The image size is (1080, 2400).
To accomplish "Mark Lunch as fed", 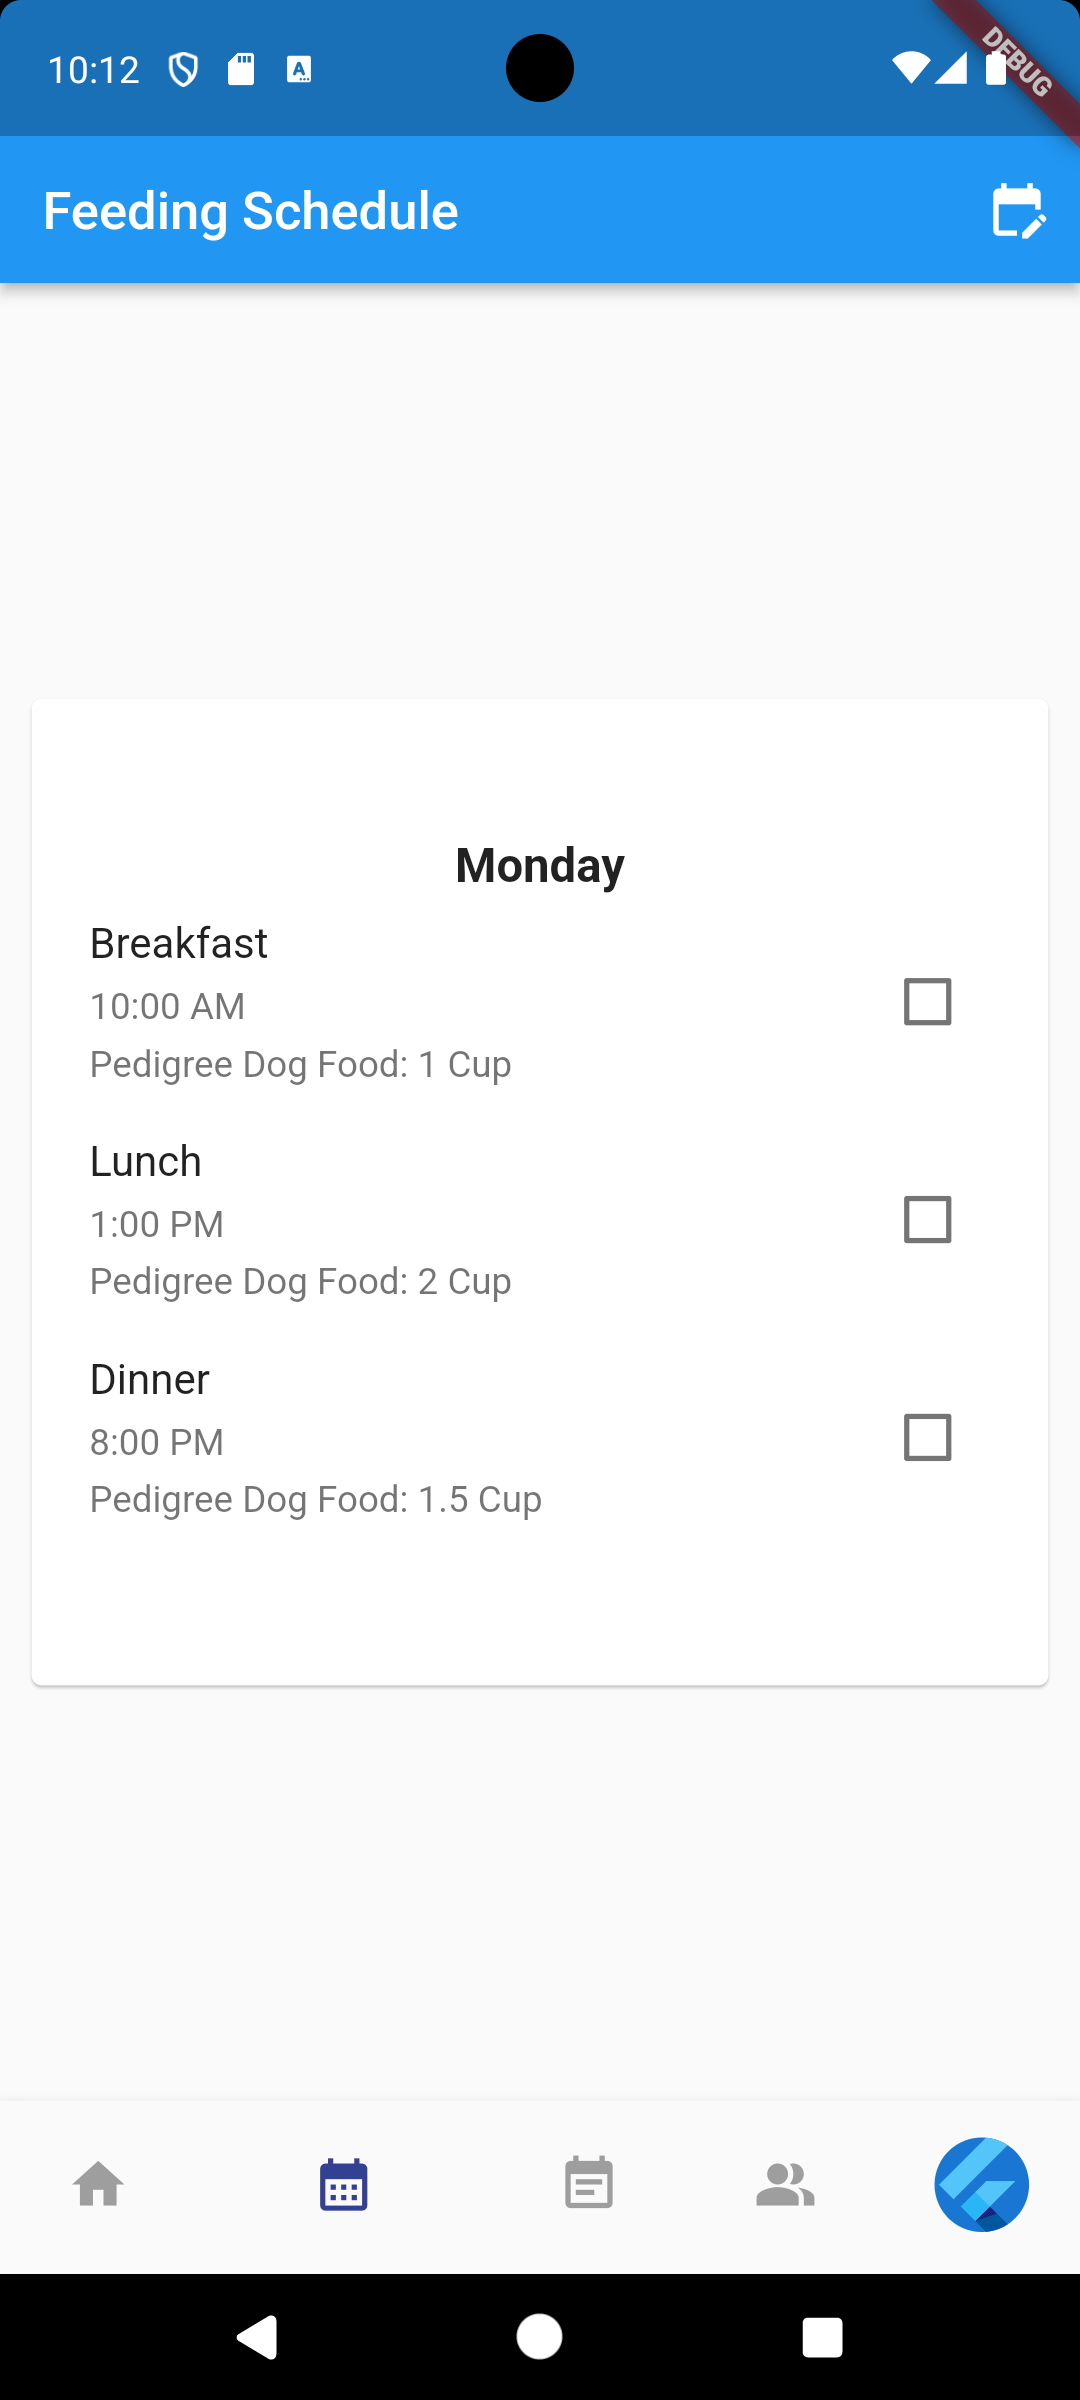I will pos(927,1220).
